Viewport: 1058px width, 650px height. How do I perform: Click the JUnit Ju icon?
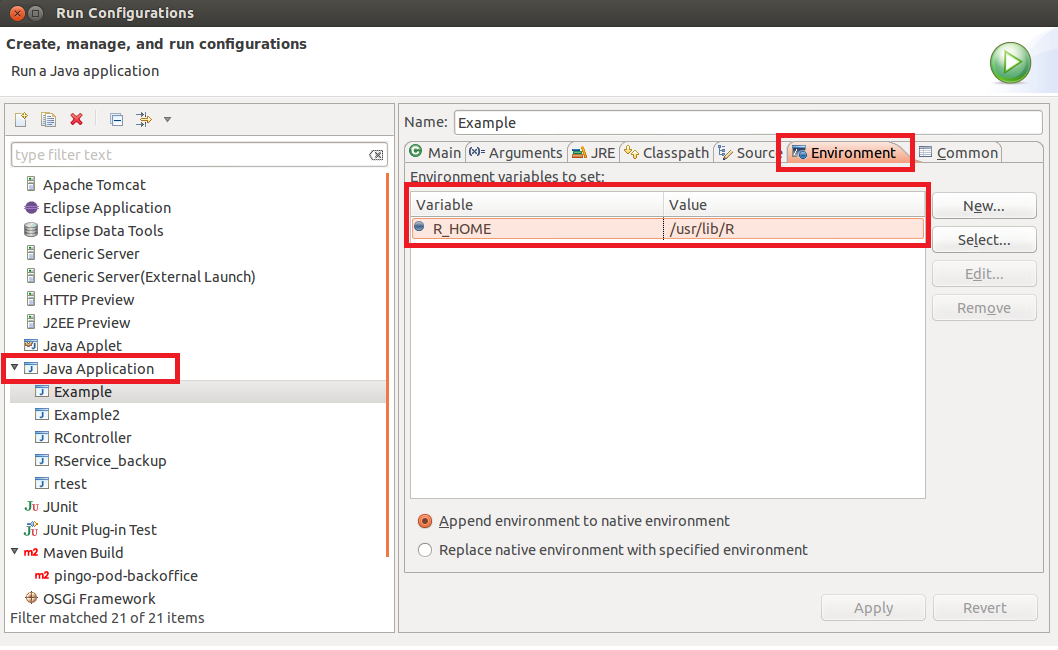31,506
